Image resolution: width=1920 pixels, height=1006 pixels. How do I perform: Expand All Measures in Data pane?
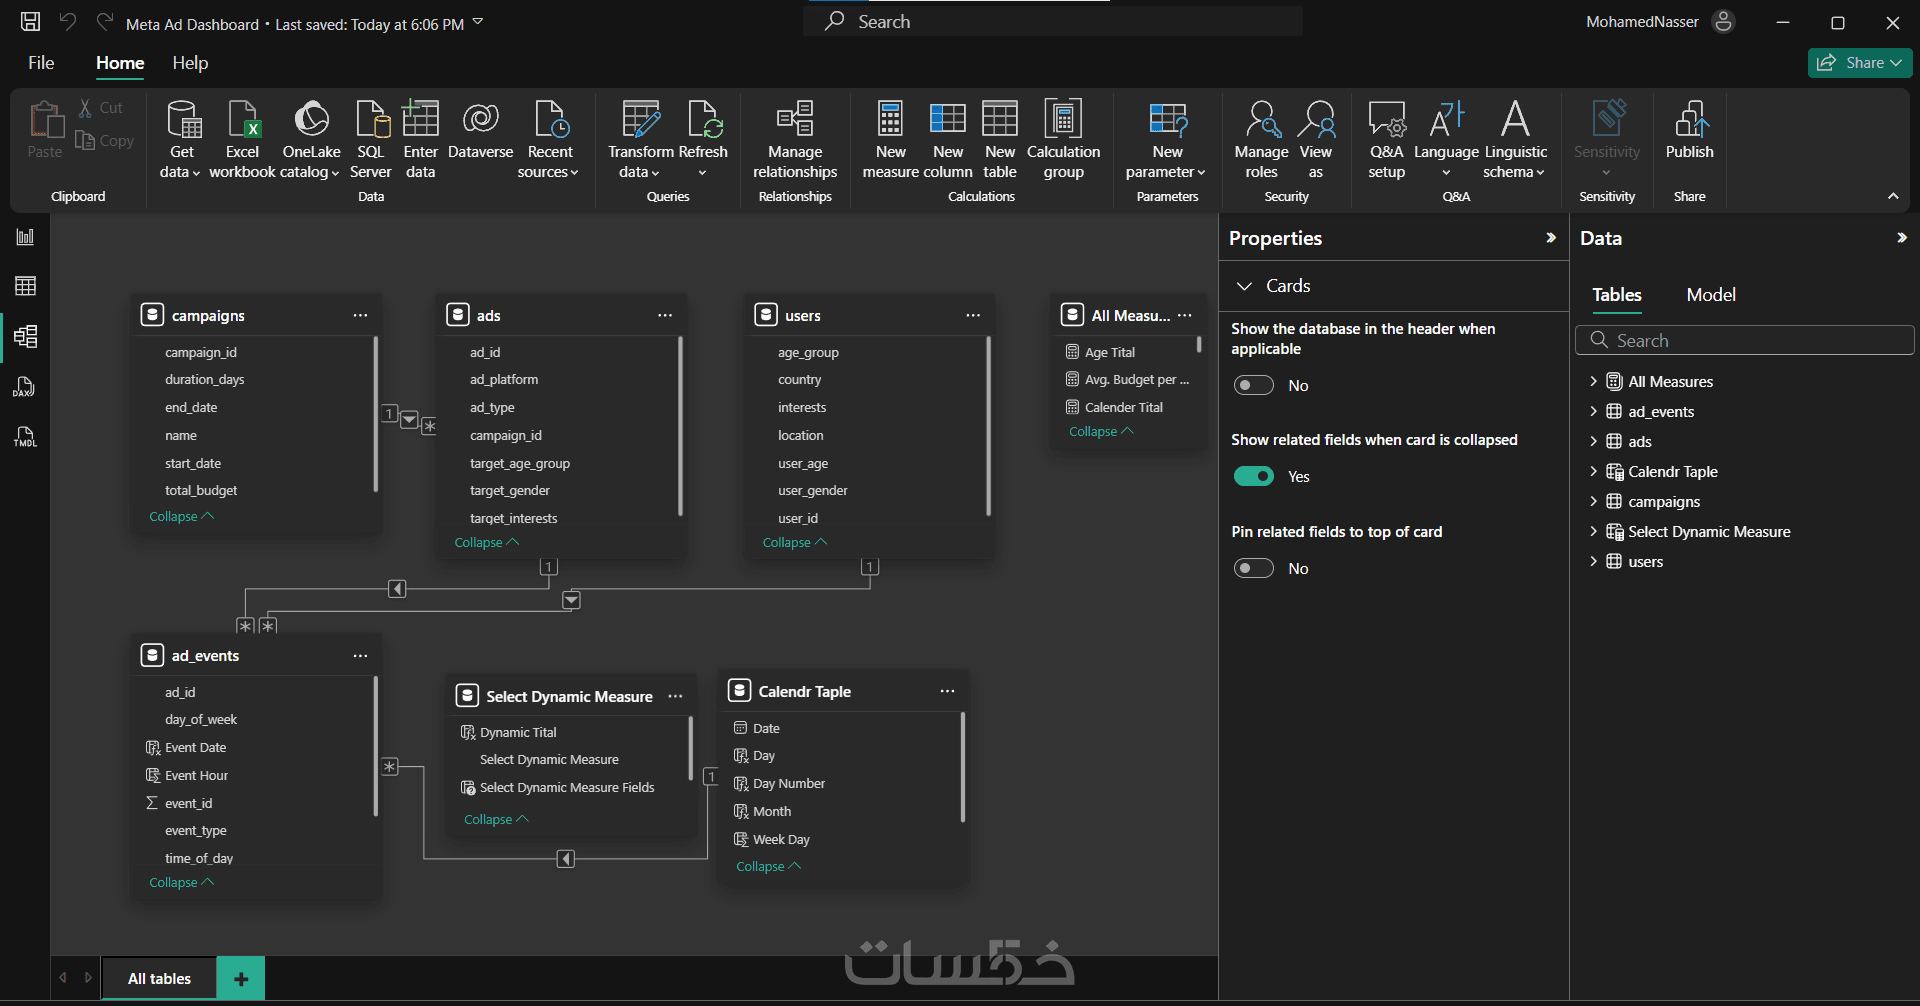1593,381
